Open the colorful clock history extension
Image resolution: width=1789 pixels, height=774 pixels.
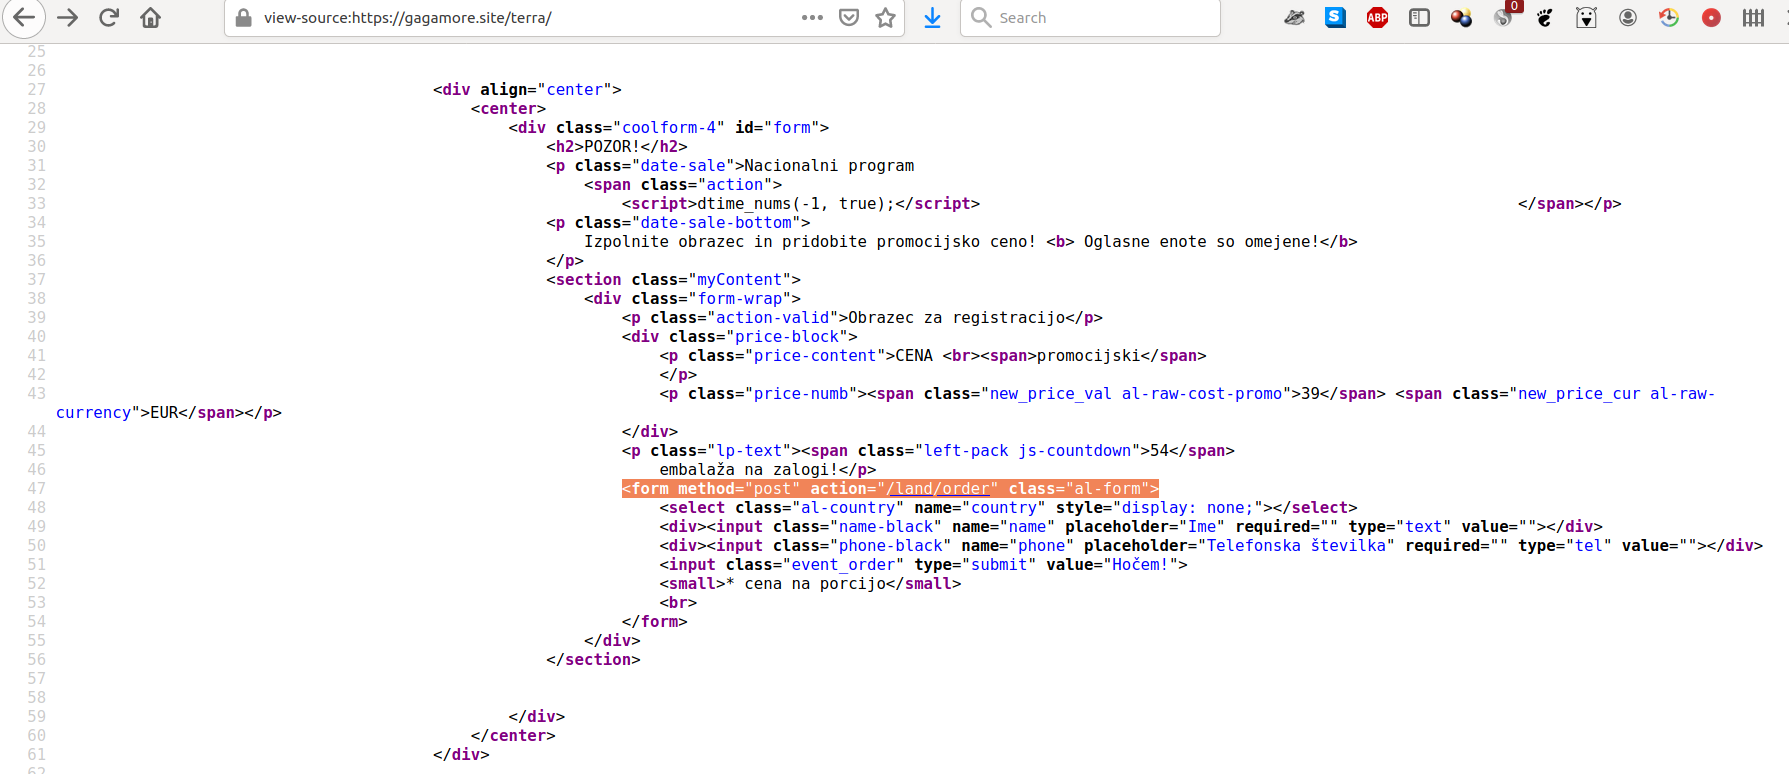coord(1669,17)
